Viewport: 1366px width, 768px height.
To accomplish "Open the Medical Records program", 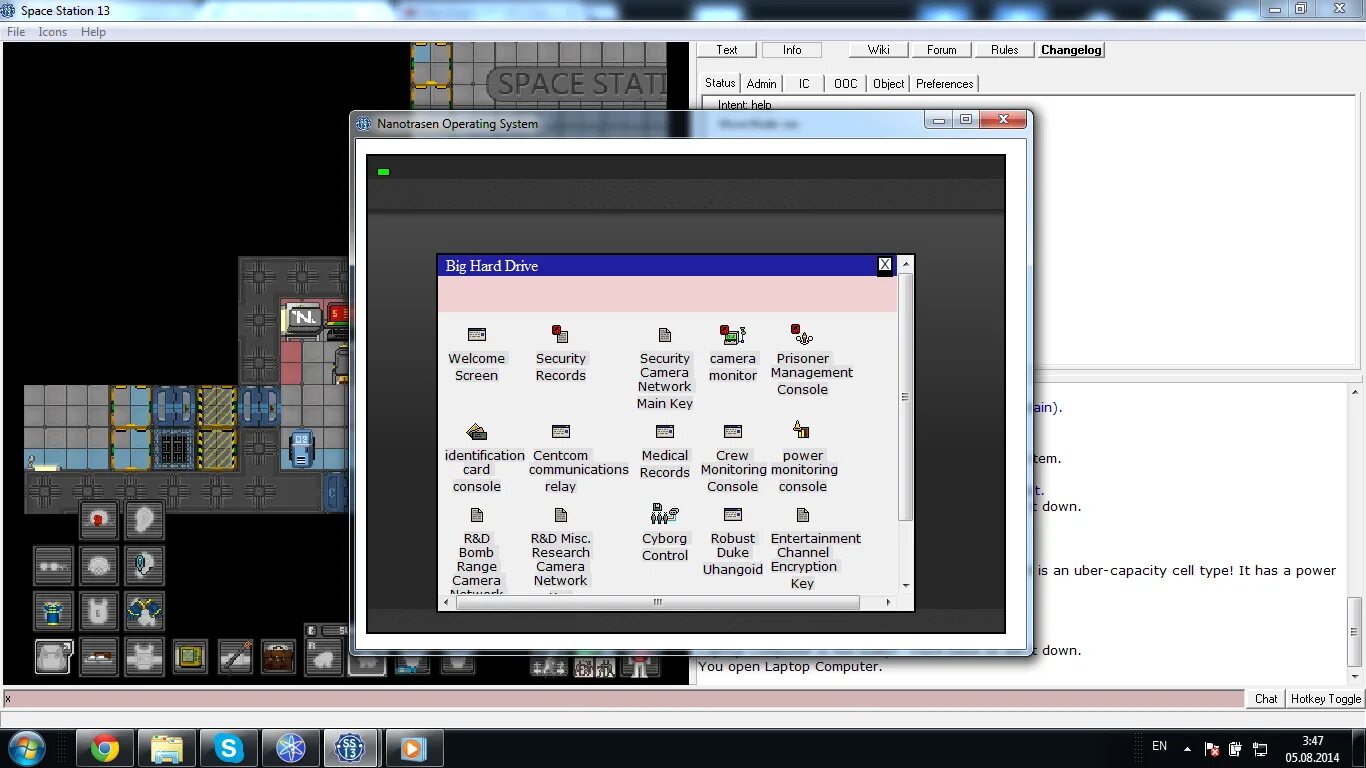I will (665, 431).
